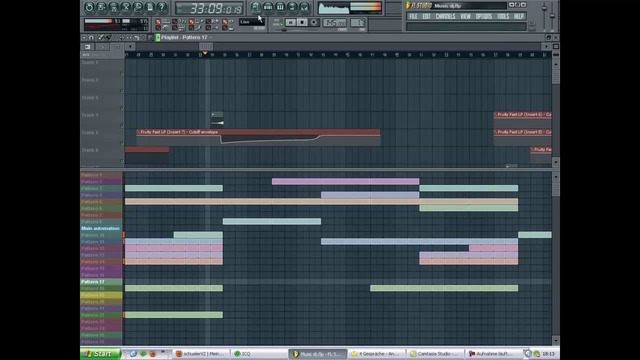Toggle the first red recording option icon

tap(158, 21)
